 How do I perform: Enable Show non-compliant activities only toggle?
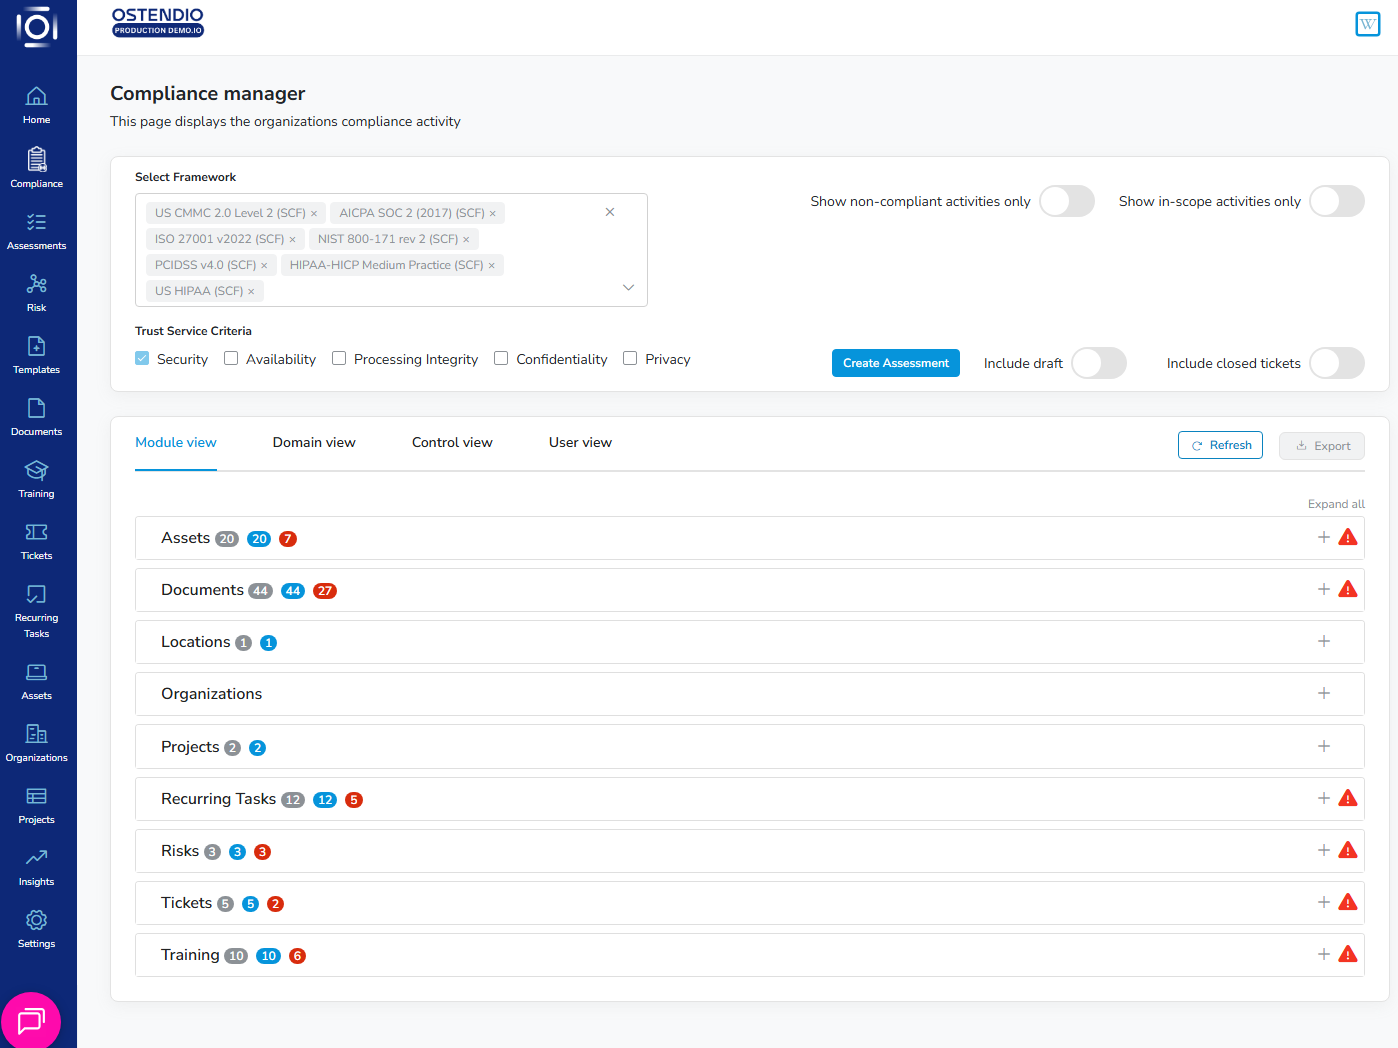click(1067, 201)
